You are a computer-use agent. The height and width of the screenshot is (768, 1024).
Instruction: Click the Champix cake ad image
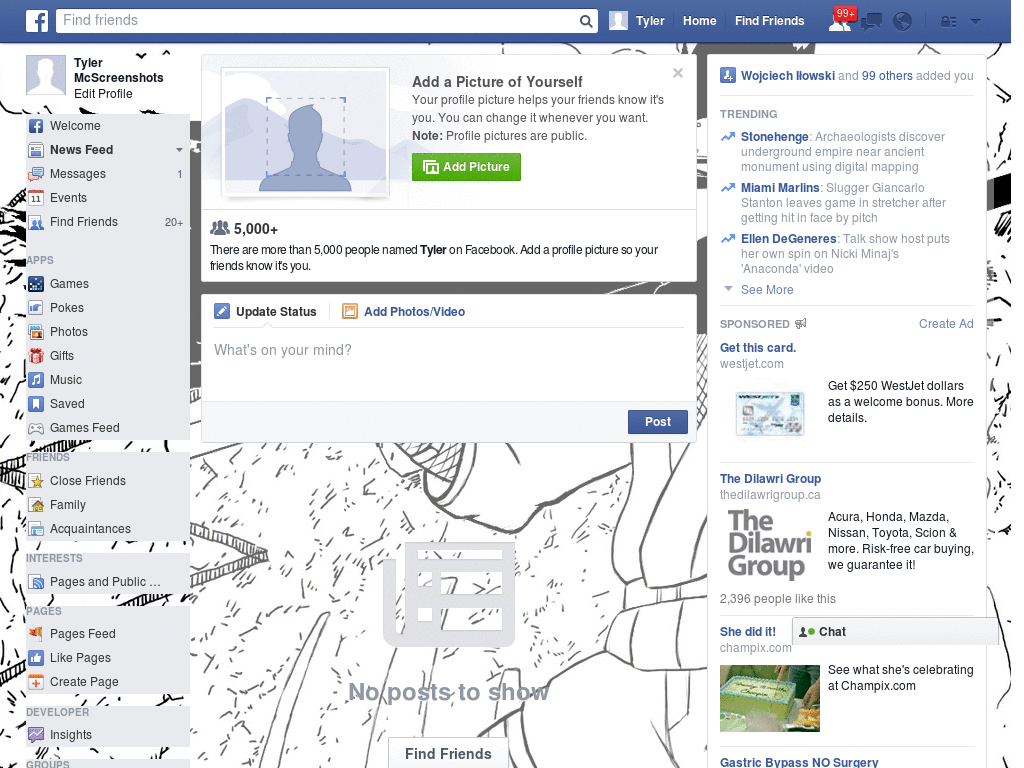pyautogui.click(x=769, y=698)
